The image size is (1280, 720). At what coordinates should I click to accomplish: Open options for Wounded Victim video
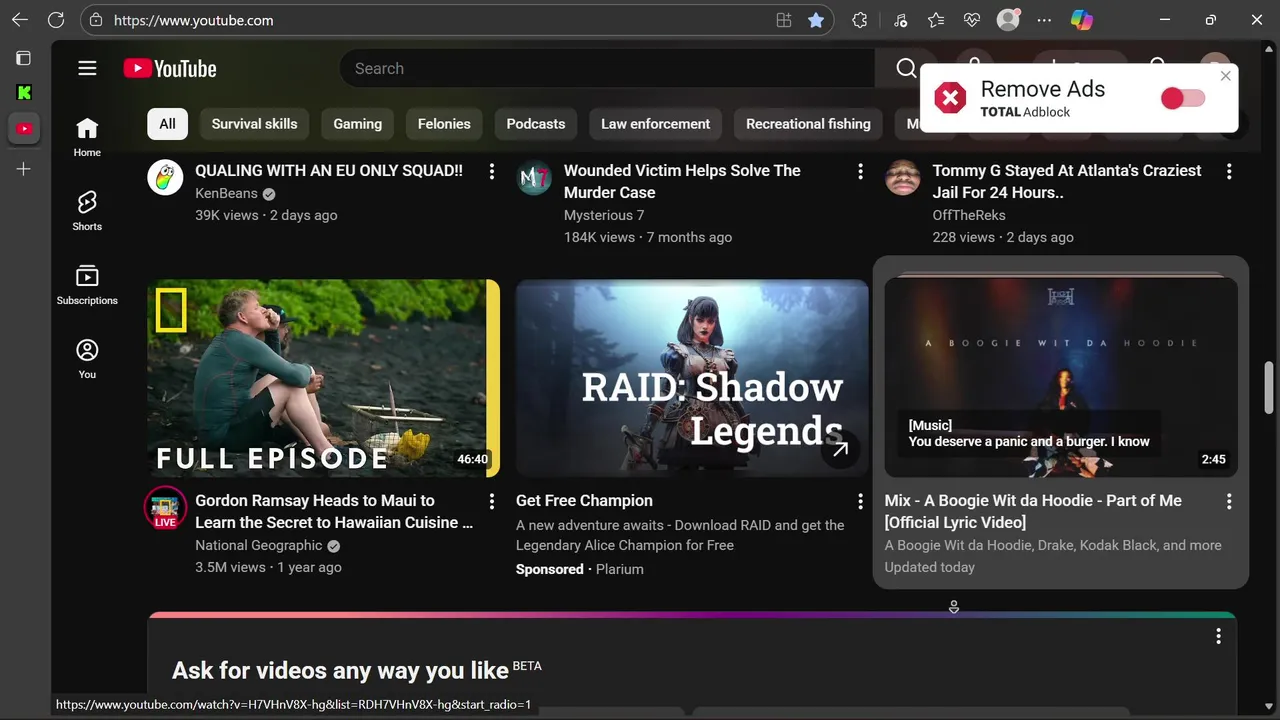(x=860, y=172)
